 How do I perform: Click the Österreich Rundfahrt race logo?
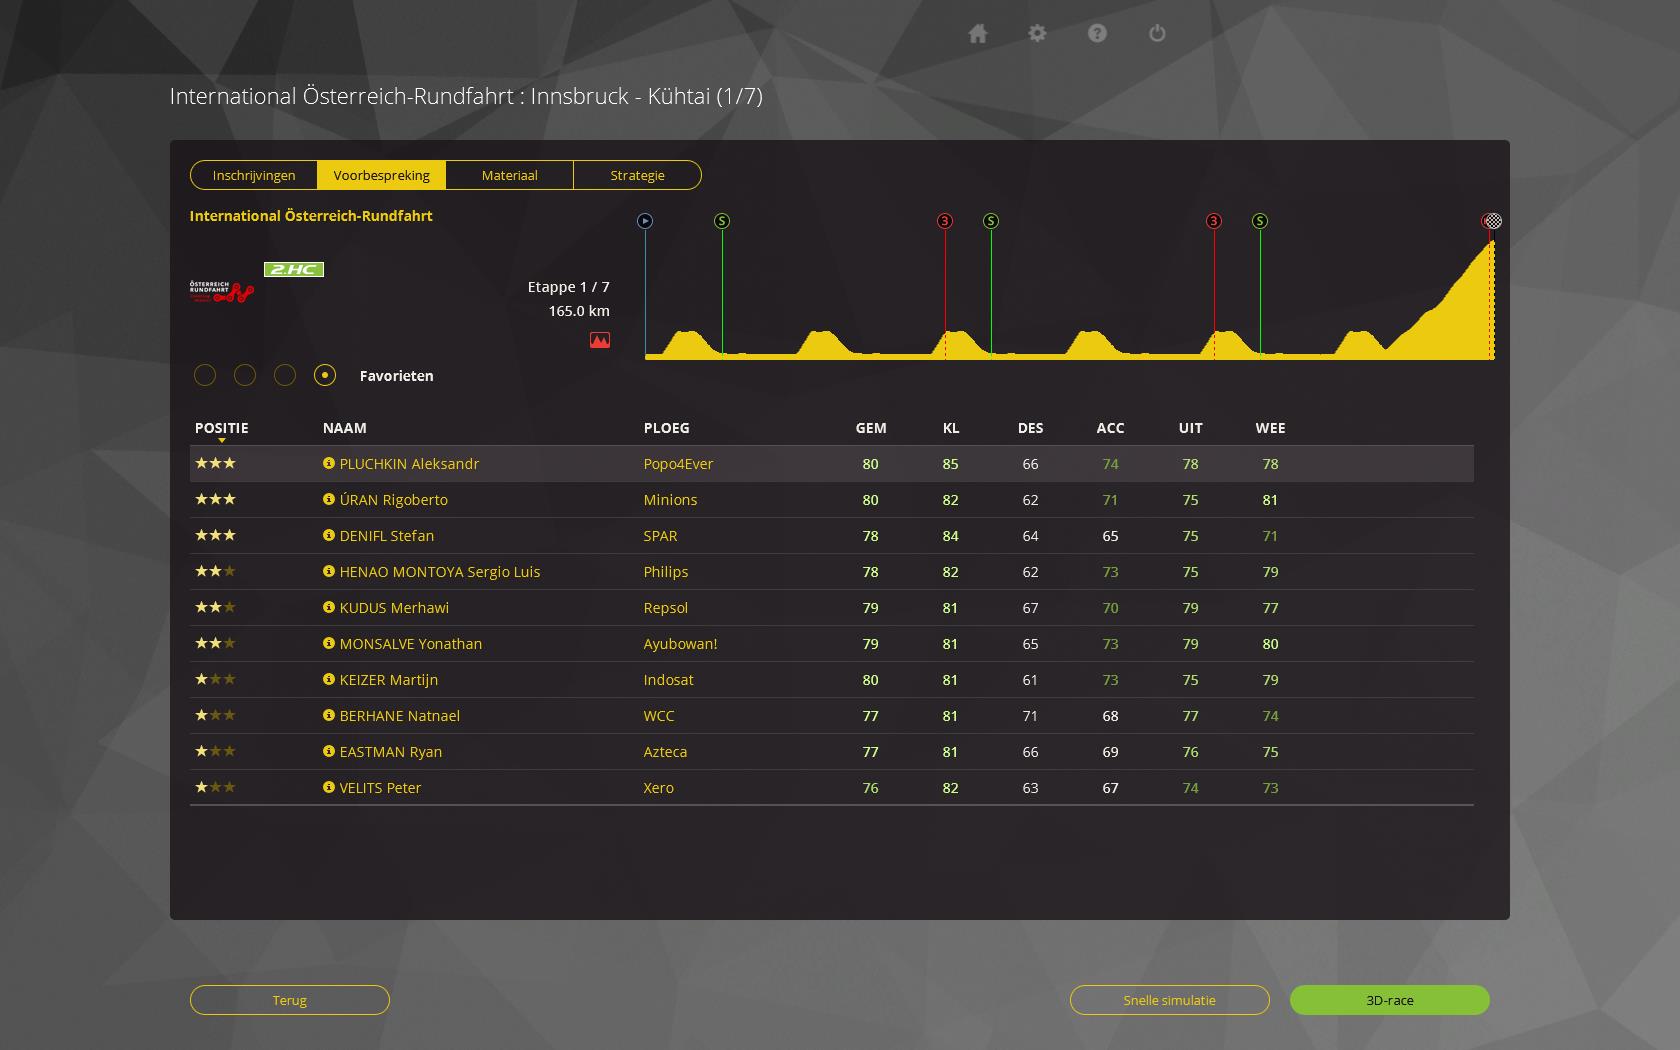coord(221,292)
